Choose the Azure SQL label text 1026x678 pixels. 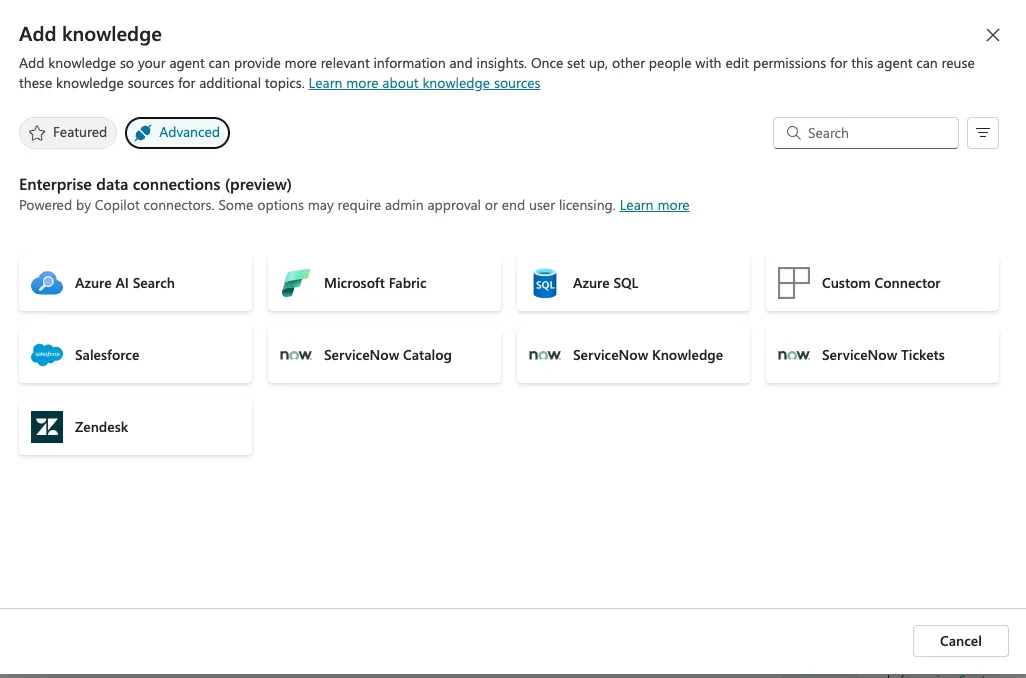605,283
